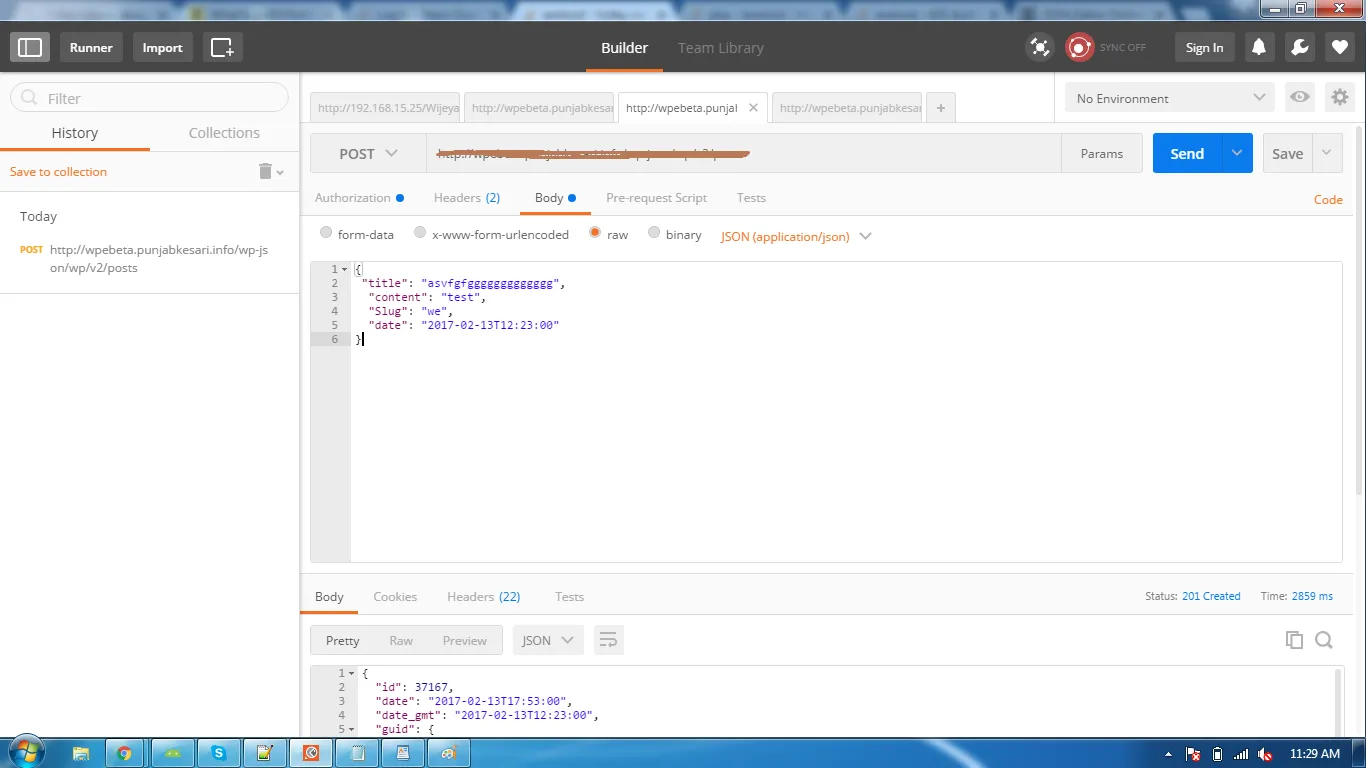Click the Filter search field
The image size is (1366, 768).
tap(149, 97)
